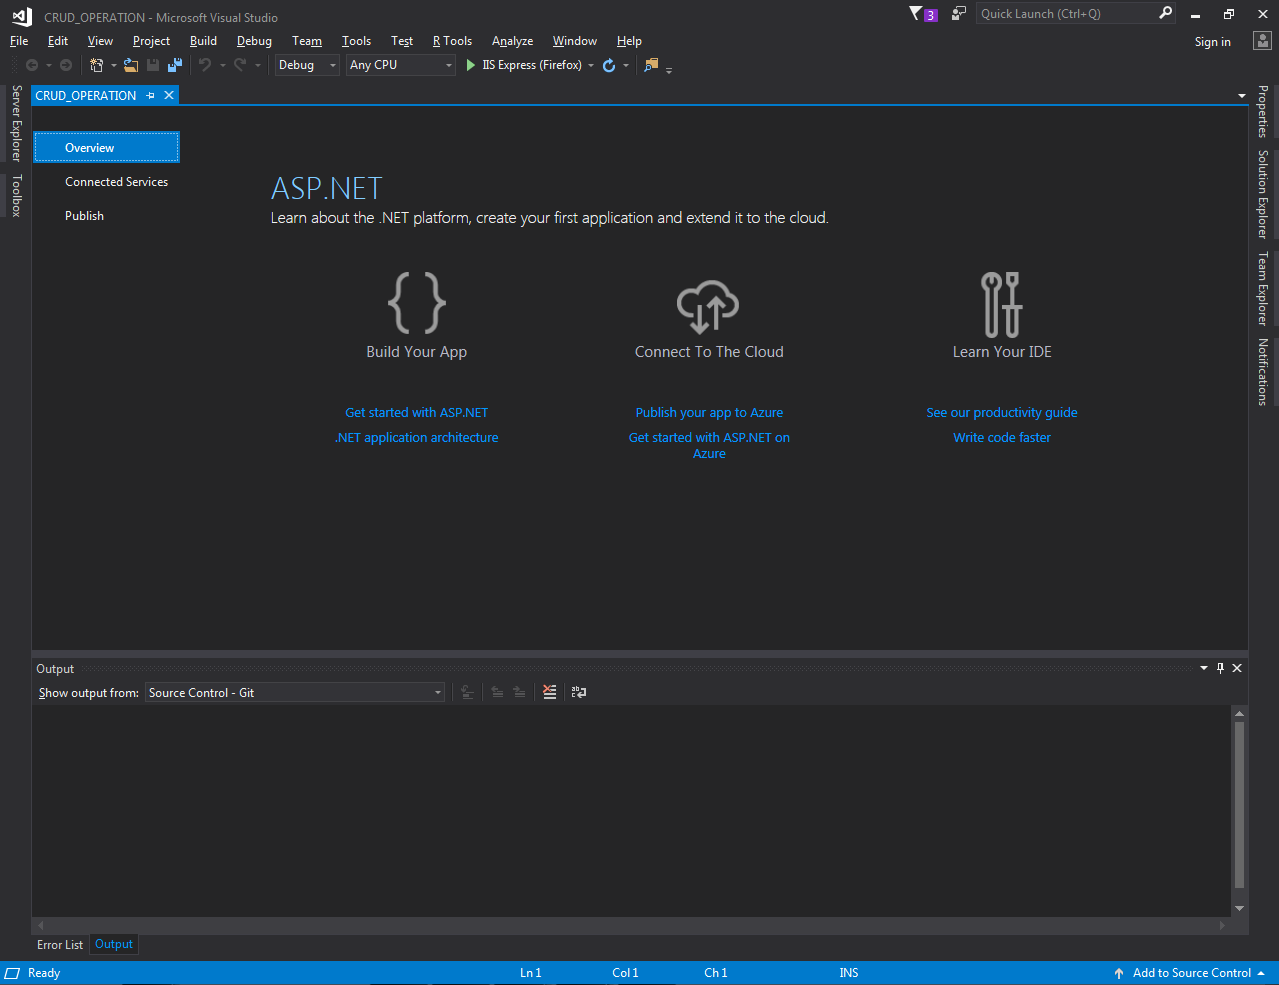Select the Output tab at bottom

coord(114,944)
